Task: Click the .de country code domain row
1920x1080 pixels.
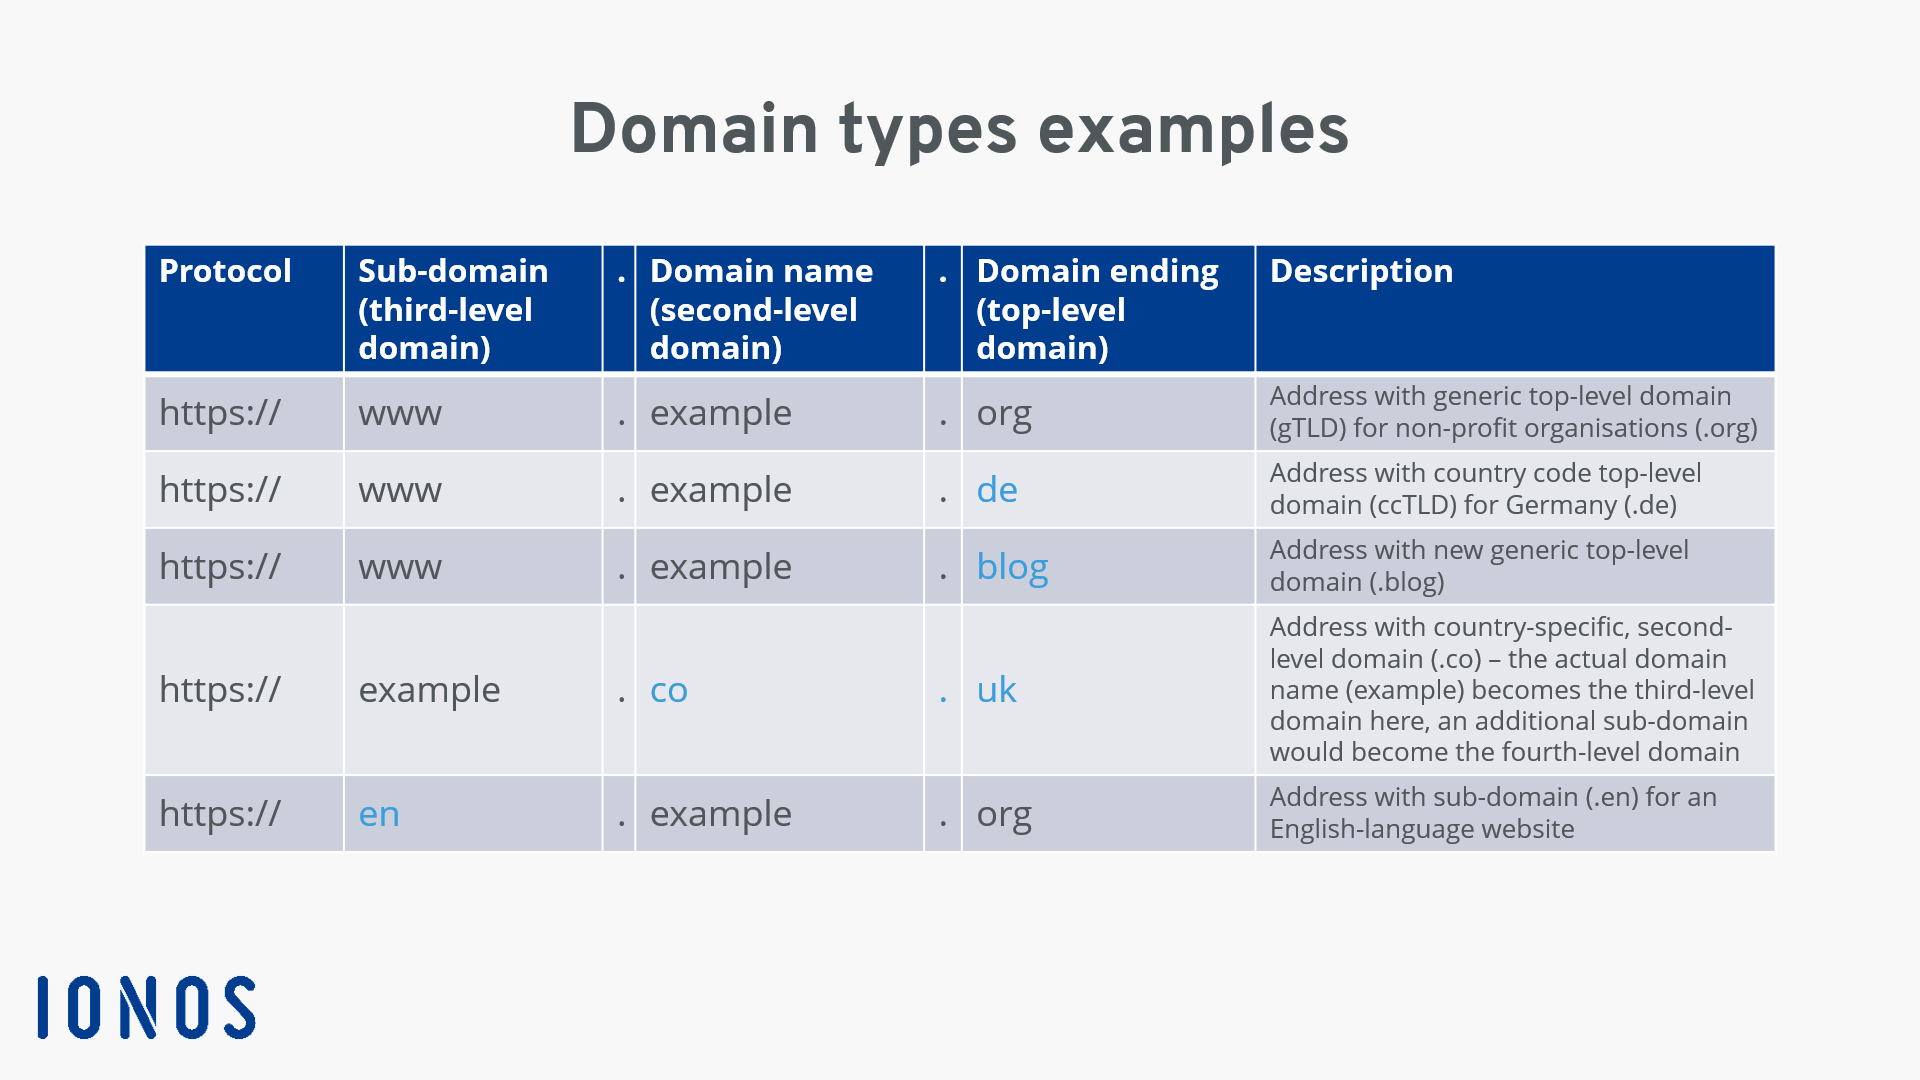Action: [x=960, y=488]
